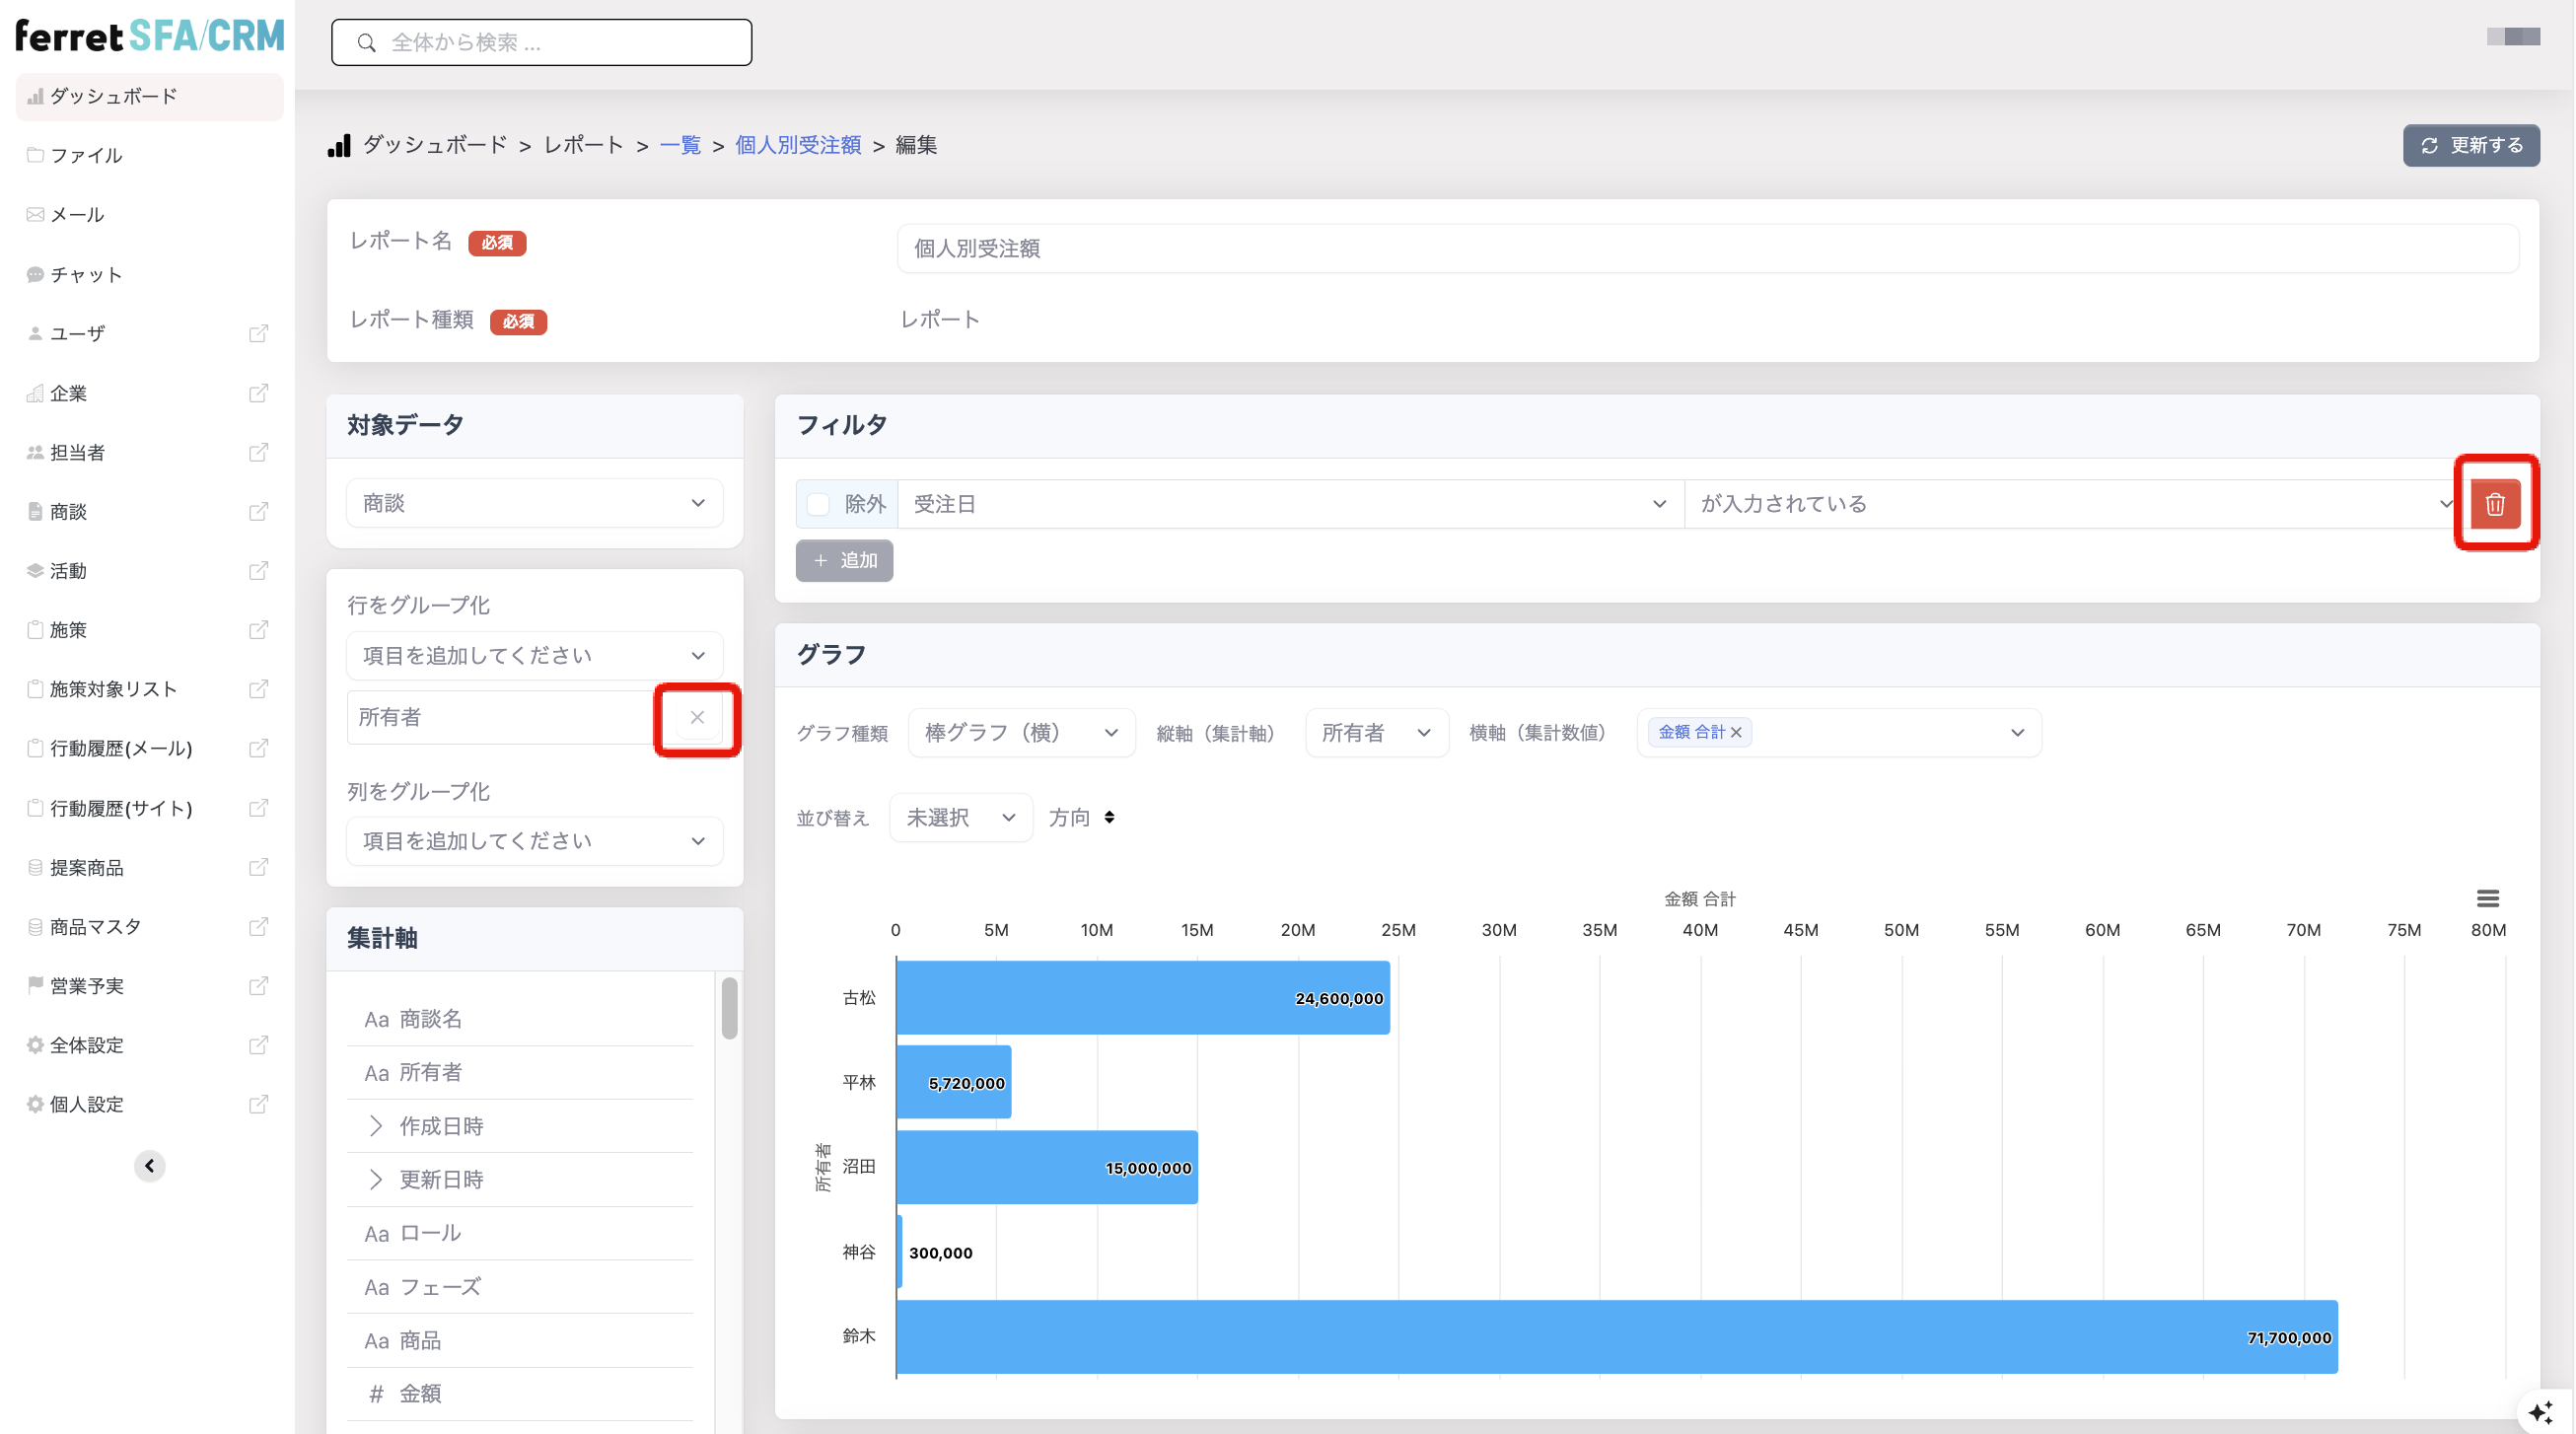Image resolution: width=2576 pixels, height=1434 pixels.
Task: Toggle the 除外 checkbox
Action: coord(818,504)
